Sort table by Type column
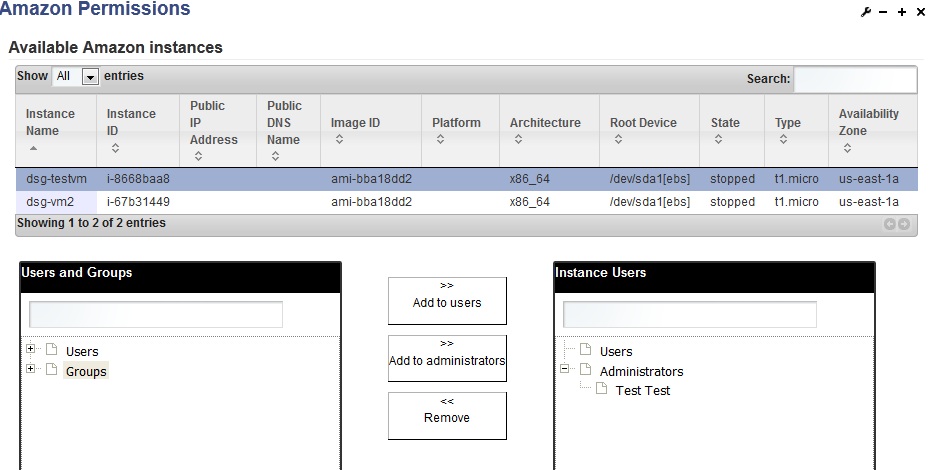This screenshot has height=470, width=932. [x=796, y=131]
